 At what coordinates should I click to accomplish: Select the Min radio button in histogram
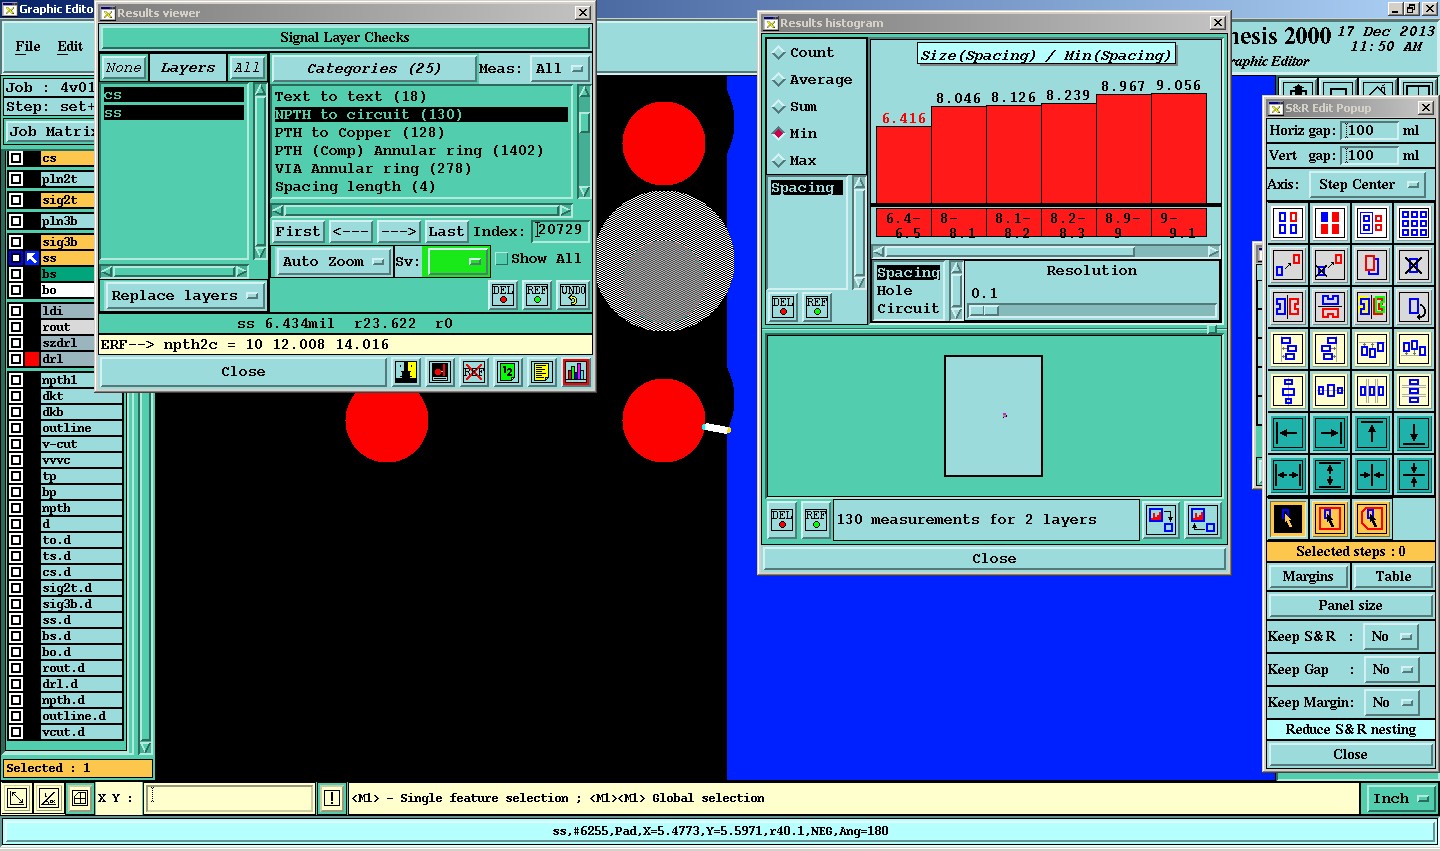click(779, 133)
